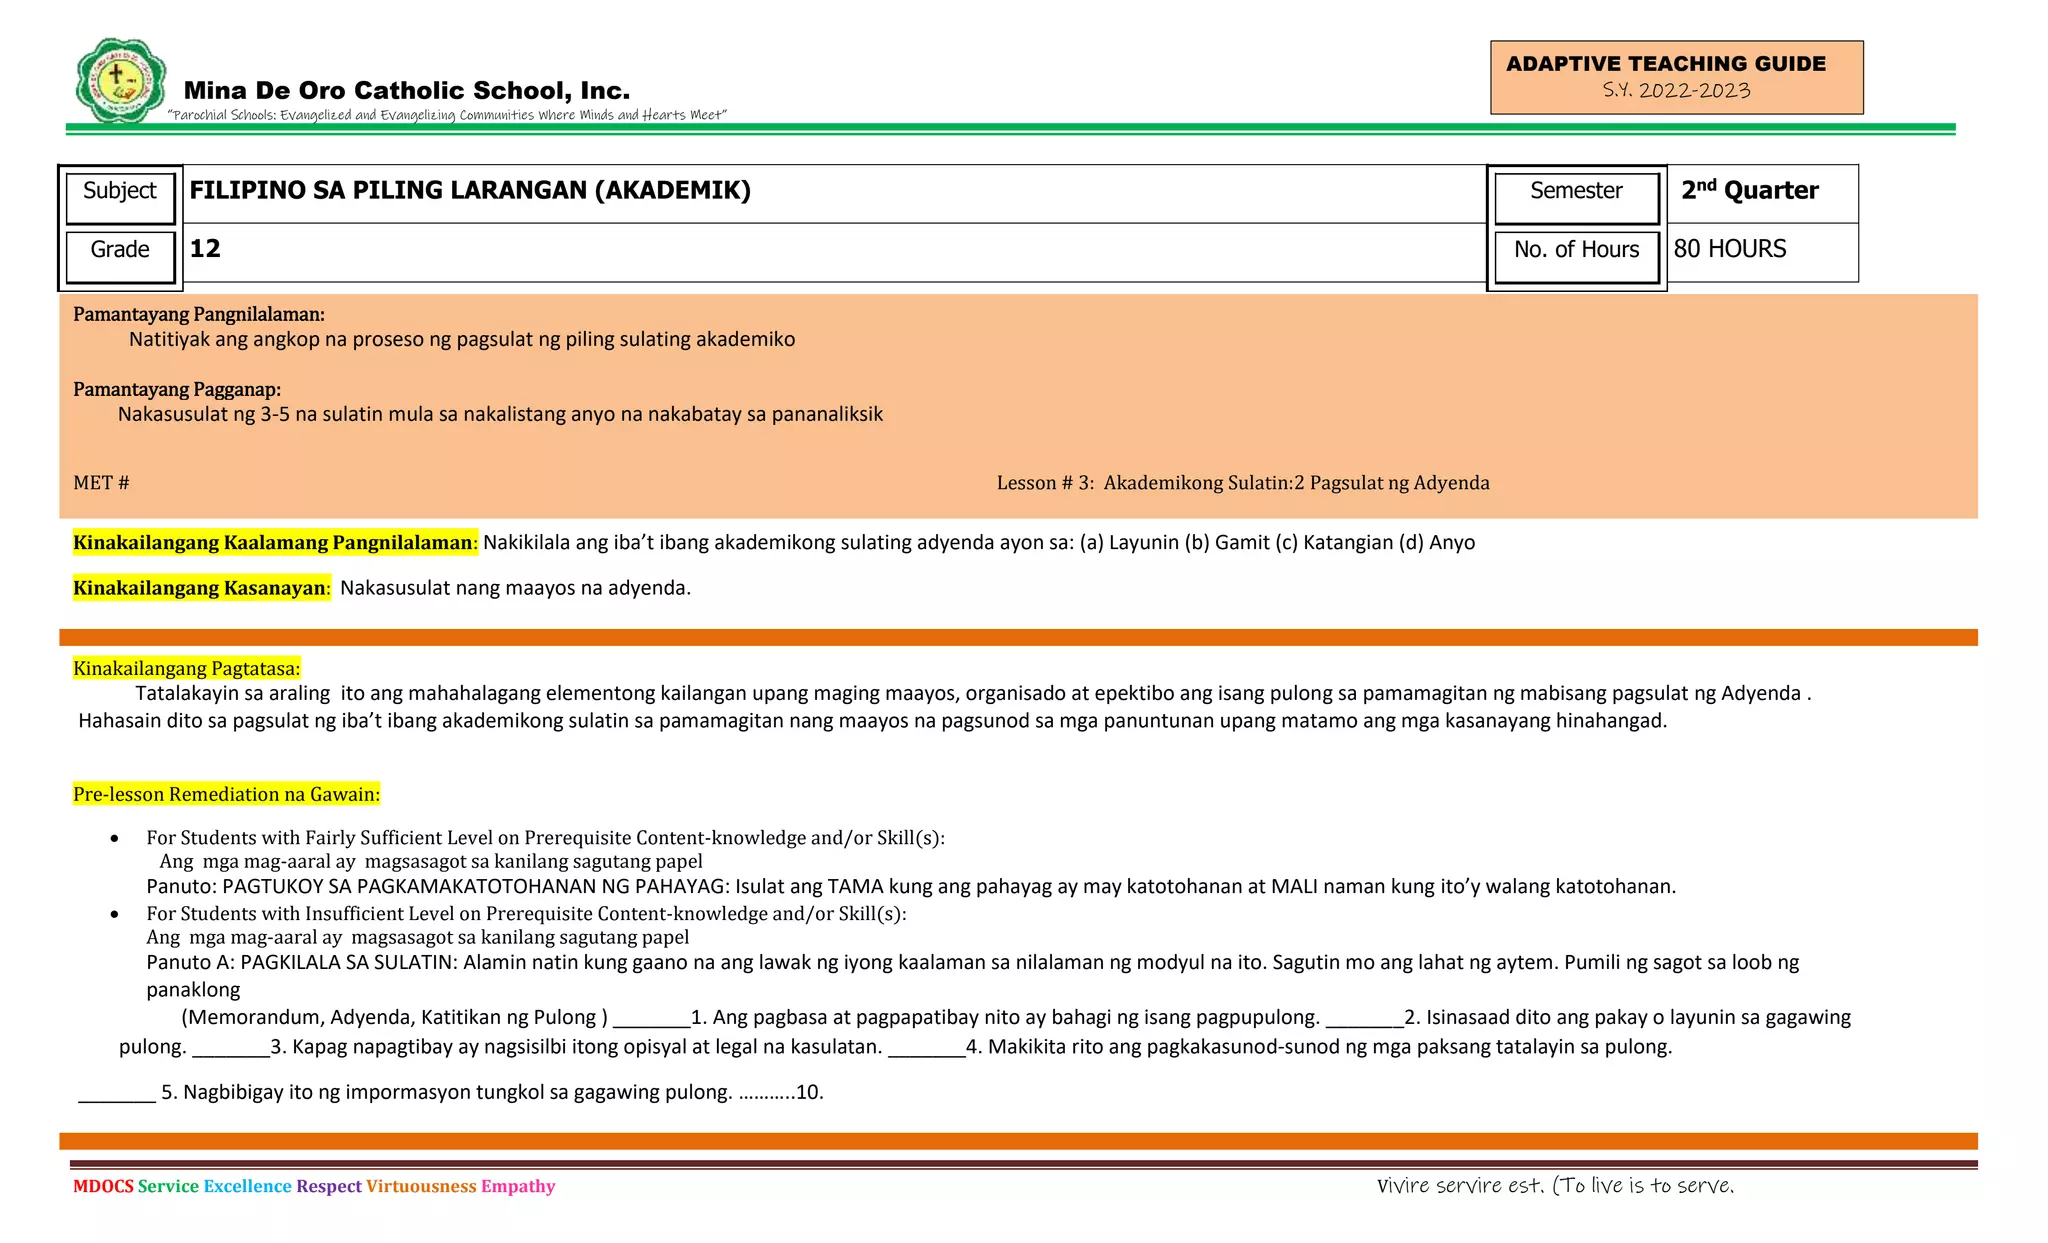Select the Subject label cell
Viewport: 2048px width, 1243px height.
pos(120,192)
